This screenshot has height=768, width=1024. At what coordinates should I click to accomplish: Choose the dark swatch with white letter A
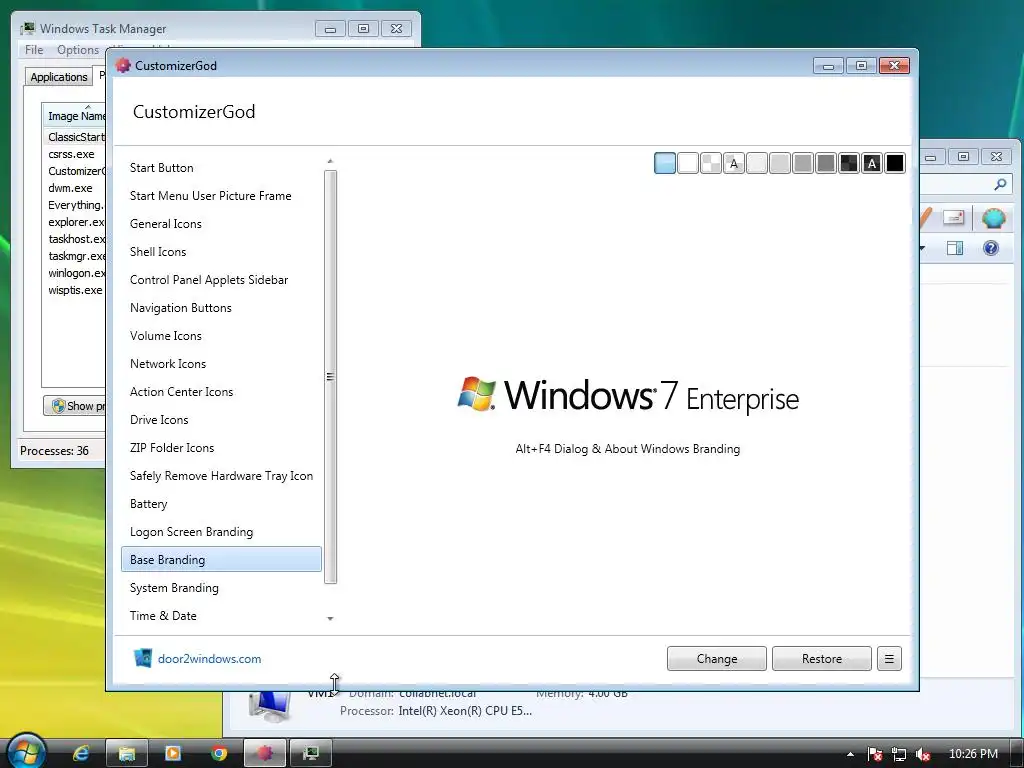point(872,163)
